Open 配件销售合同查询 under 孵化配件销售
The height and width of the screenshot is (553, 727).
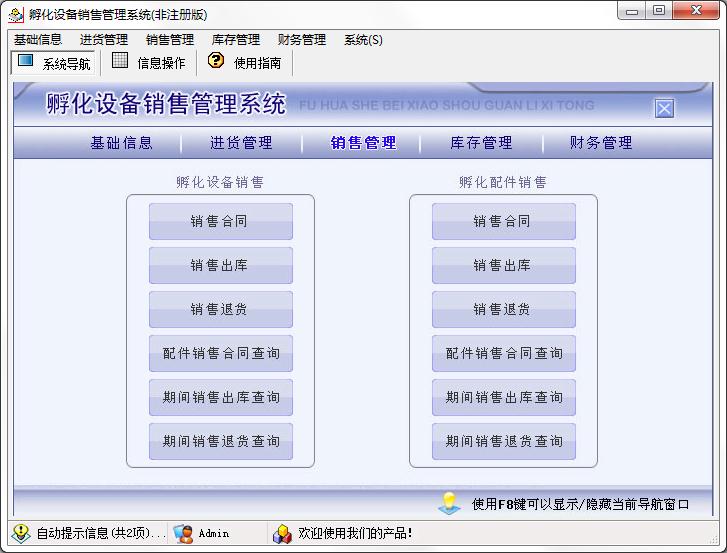click(504, 353)
